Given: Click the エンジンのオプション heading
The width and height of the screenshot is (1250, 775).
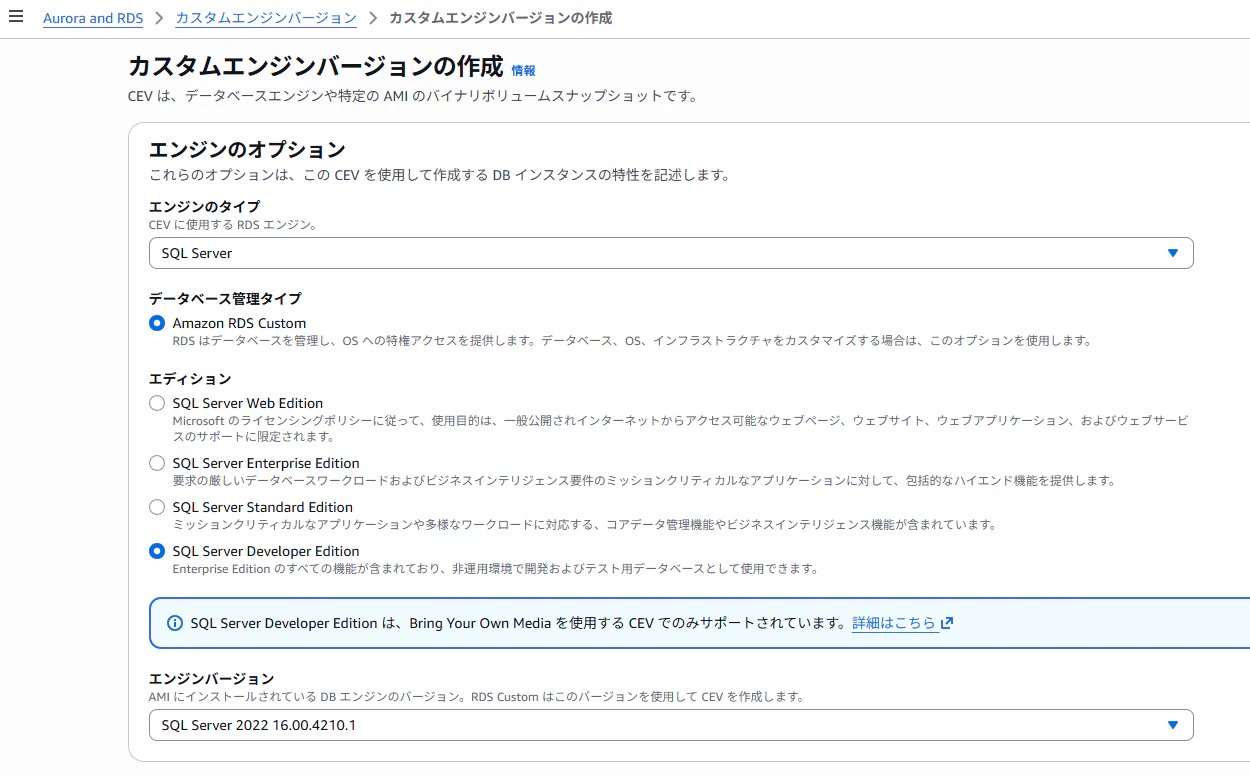Looking at the screenshot, I should (247, 150).
